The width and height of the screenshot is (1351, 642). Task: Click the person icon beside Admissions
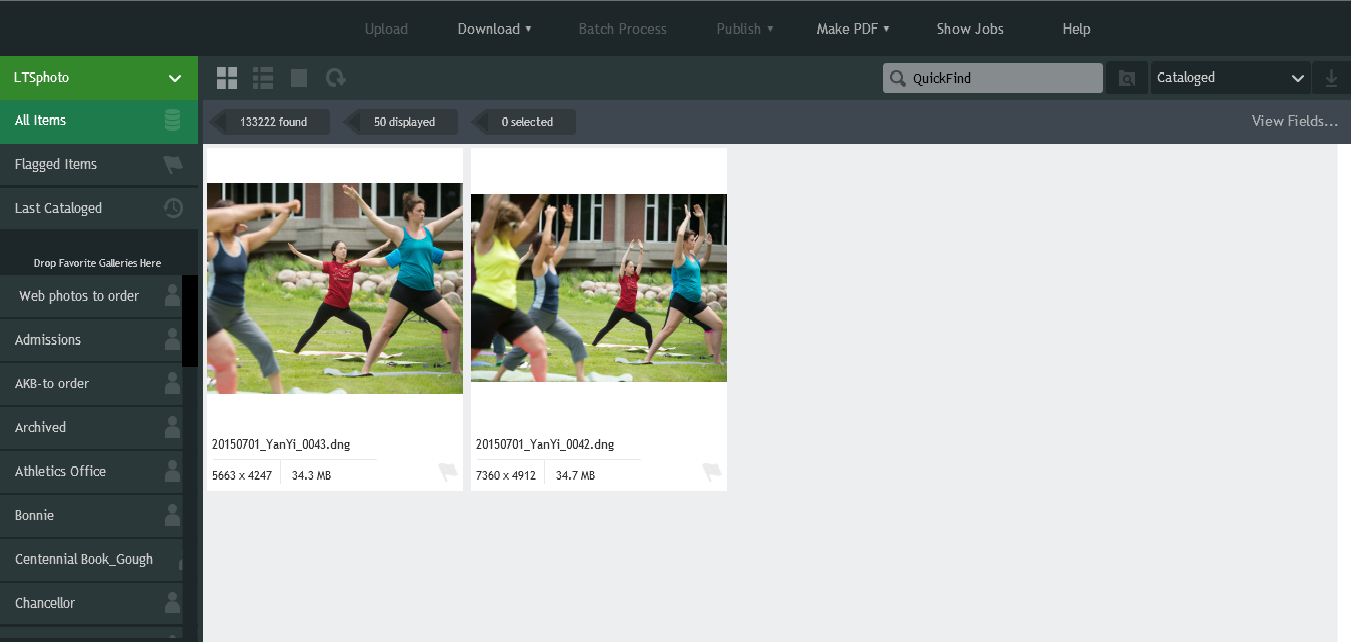click(x=173, y=340)
